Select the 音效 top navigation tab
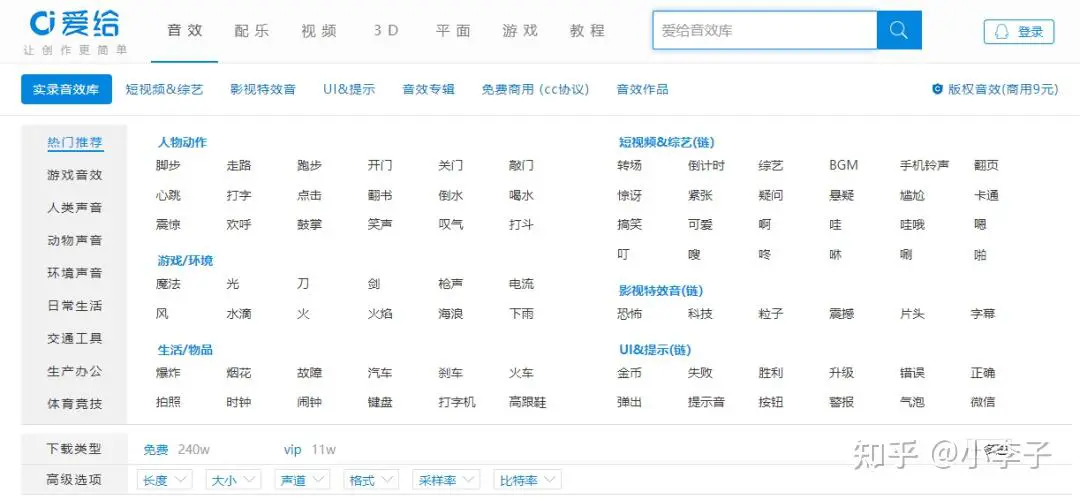 (185, 31)
